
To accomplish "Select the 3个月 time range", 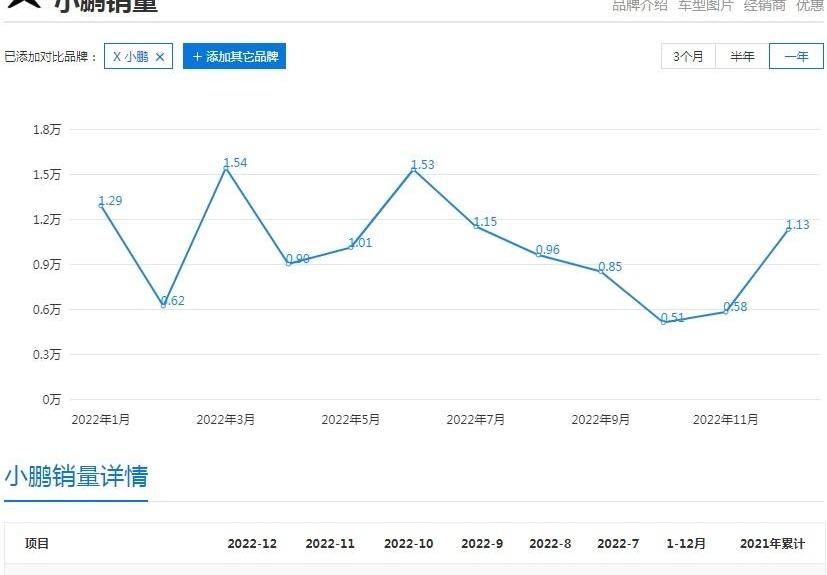I will point(688,56).
